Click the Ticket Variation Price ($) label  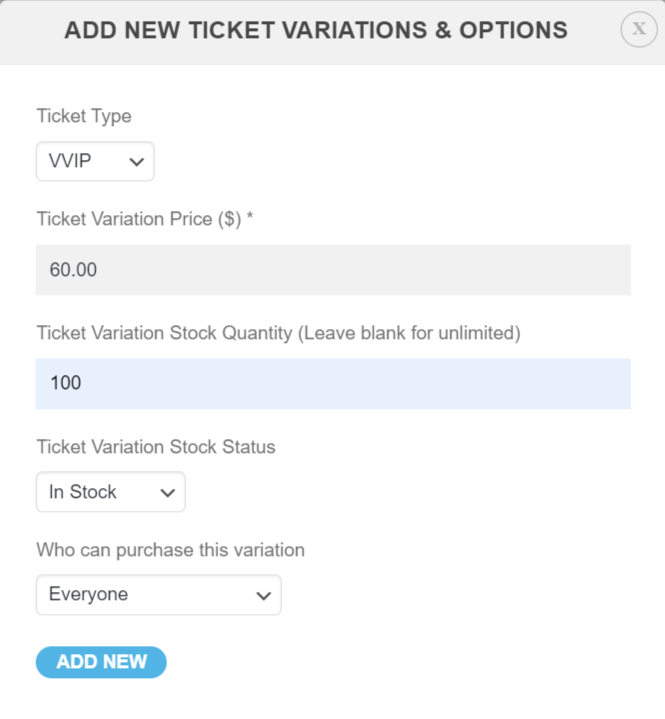click(x=139, y=219)
